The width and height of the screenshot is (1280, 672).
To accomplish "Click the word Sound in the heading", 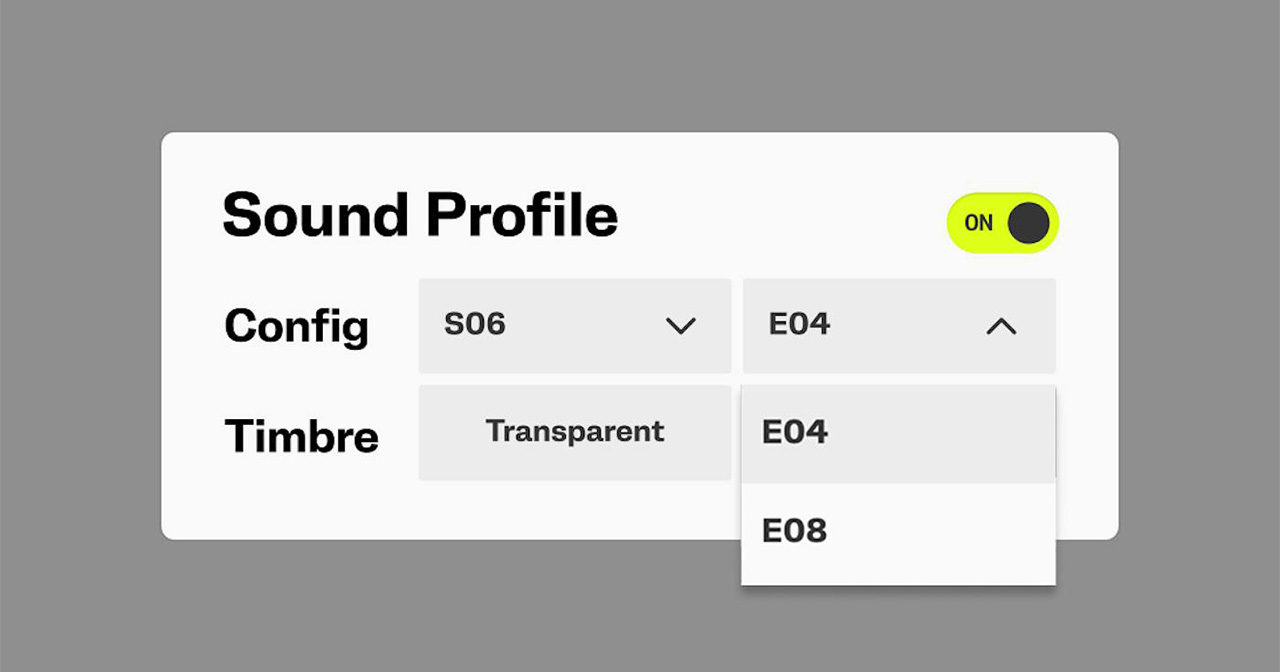I will tap(316, 215).
